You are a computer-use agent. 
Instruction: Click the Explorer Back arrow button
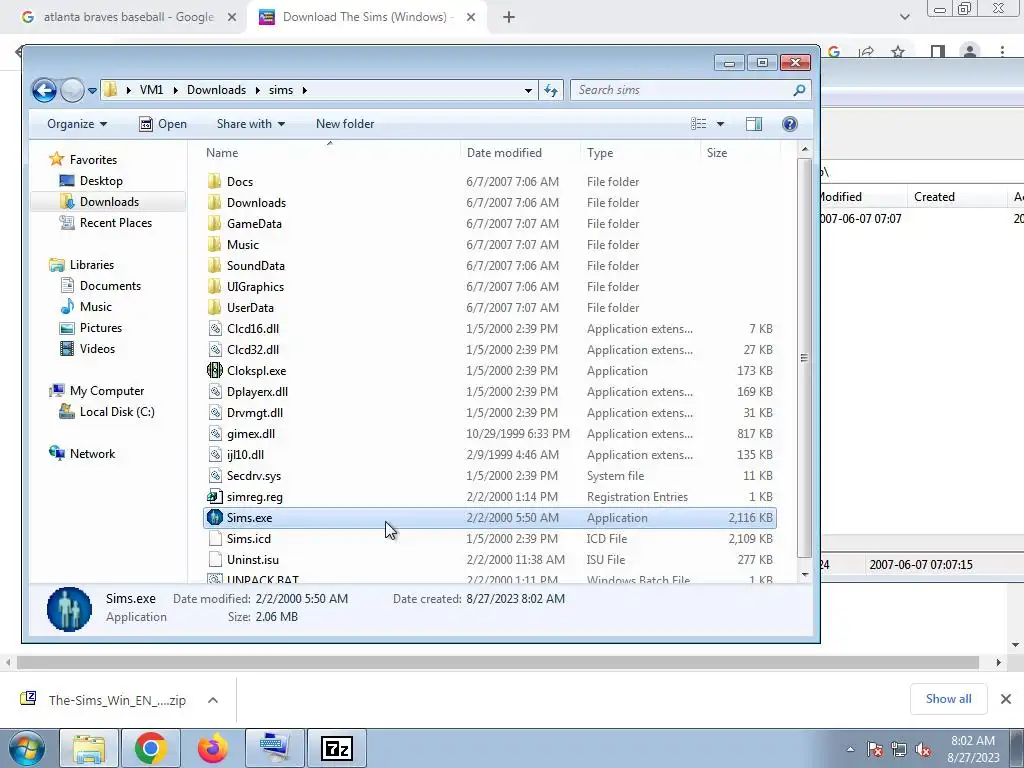tap(44, 90)
